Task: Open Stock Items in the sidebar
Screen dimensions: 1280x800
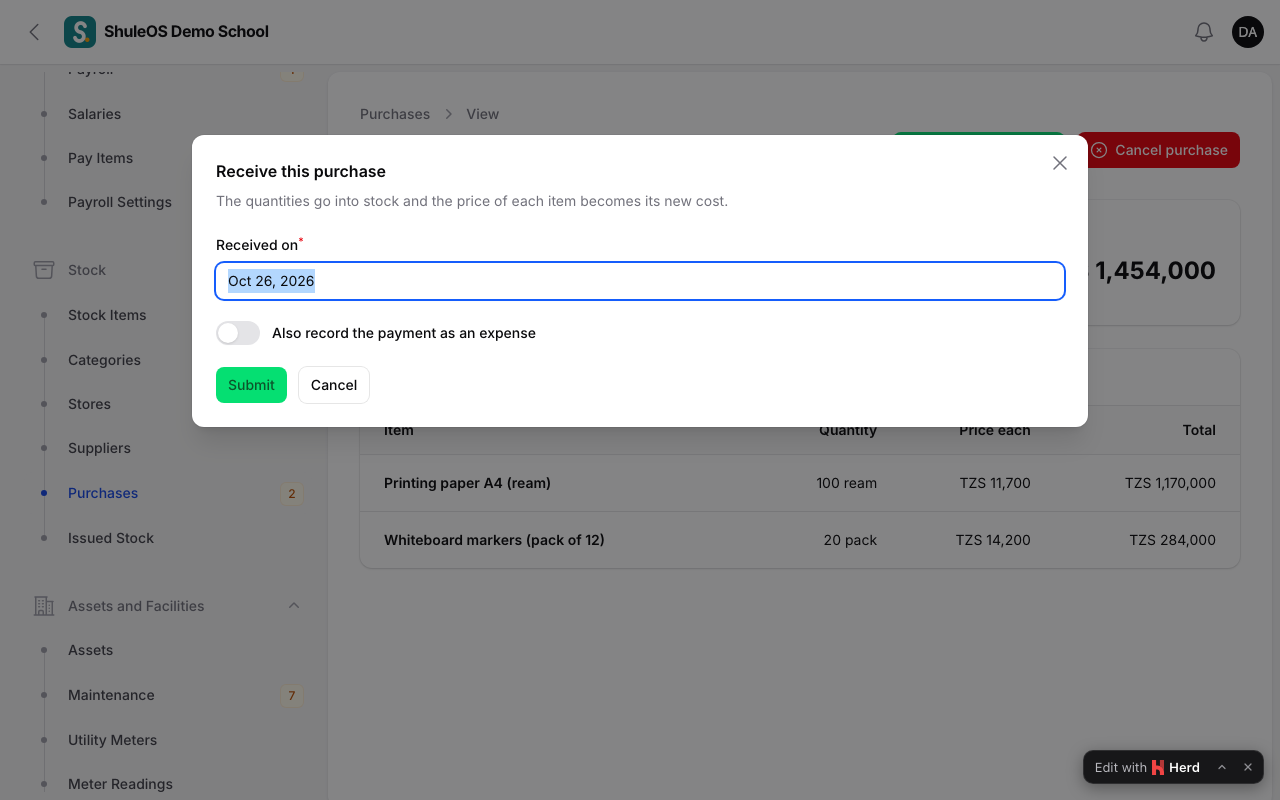Action: [107, 315]
